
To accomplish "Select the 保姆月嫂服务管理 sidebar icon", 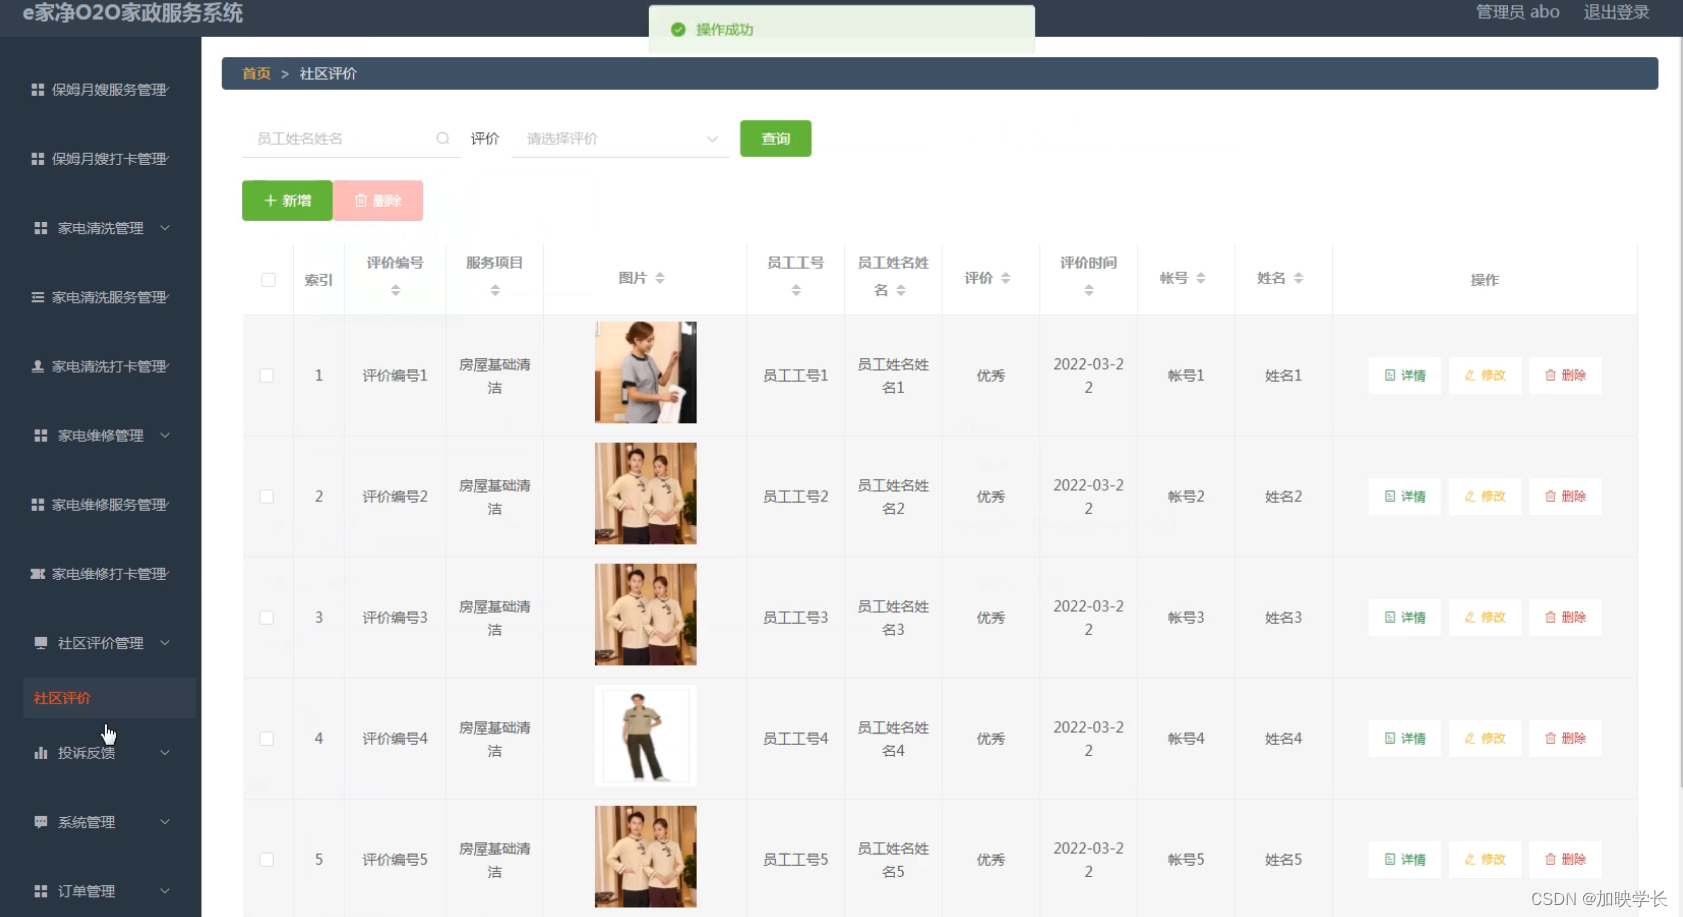I will point(40,89).
